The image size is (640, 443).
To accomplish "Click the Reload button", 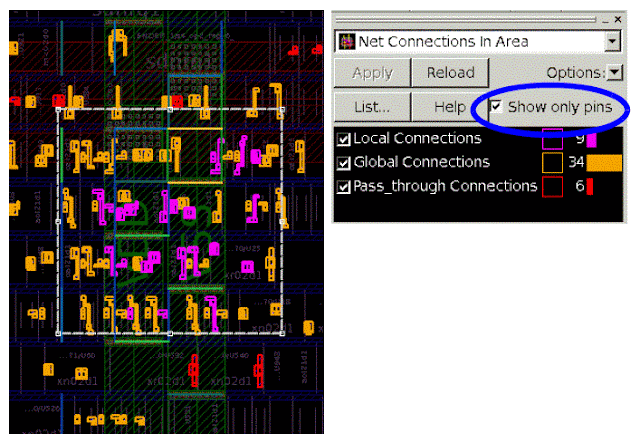I will click(x=450, y=73).
